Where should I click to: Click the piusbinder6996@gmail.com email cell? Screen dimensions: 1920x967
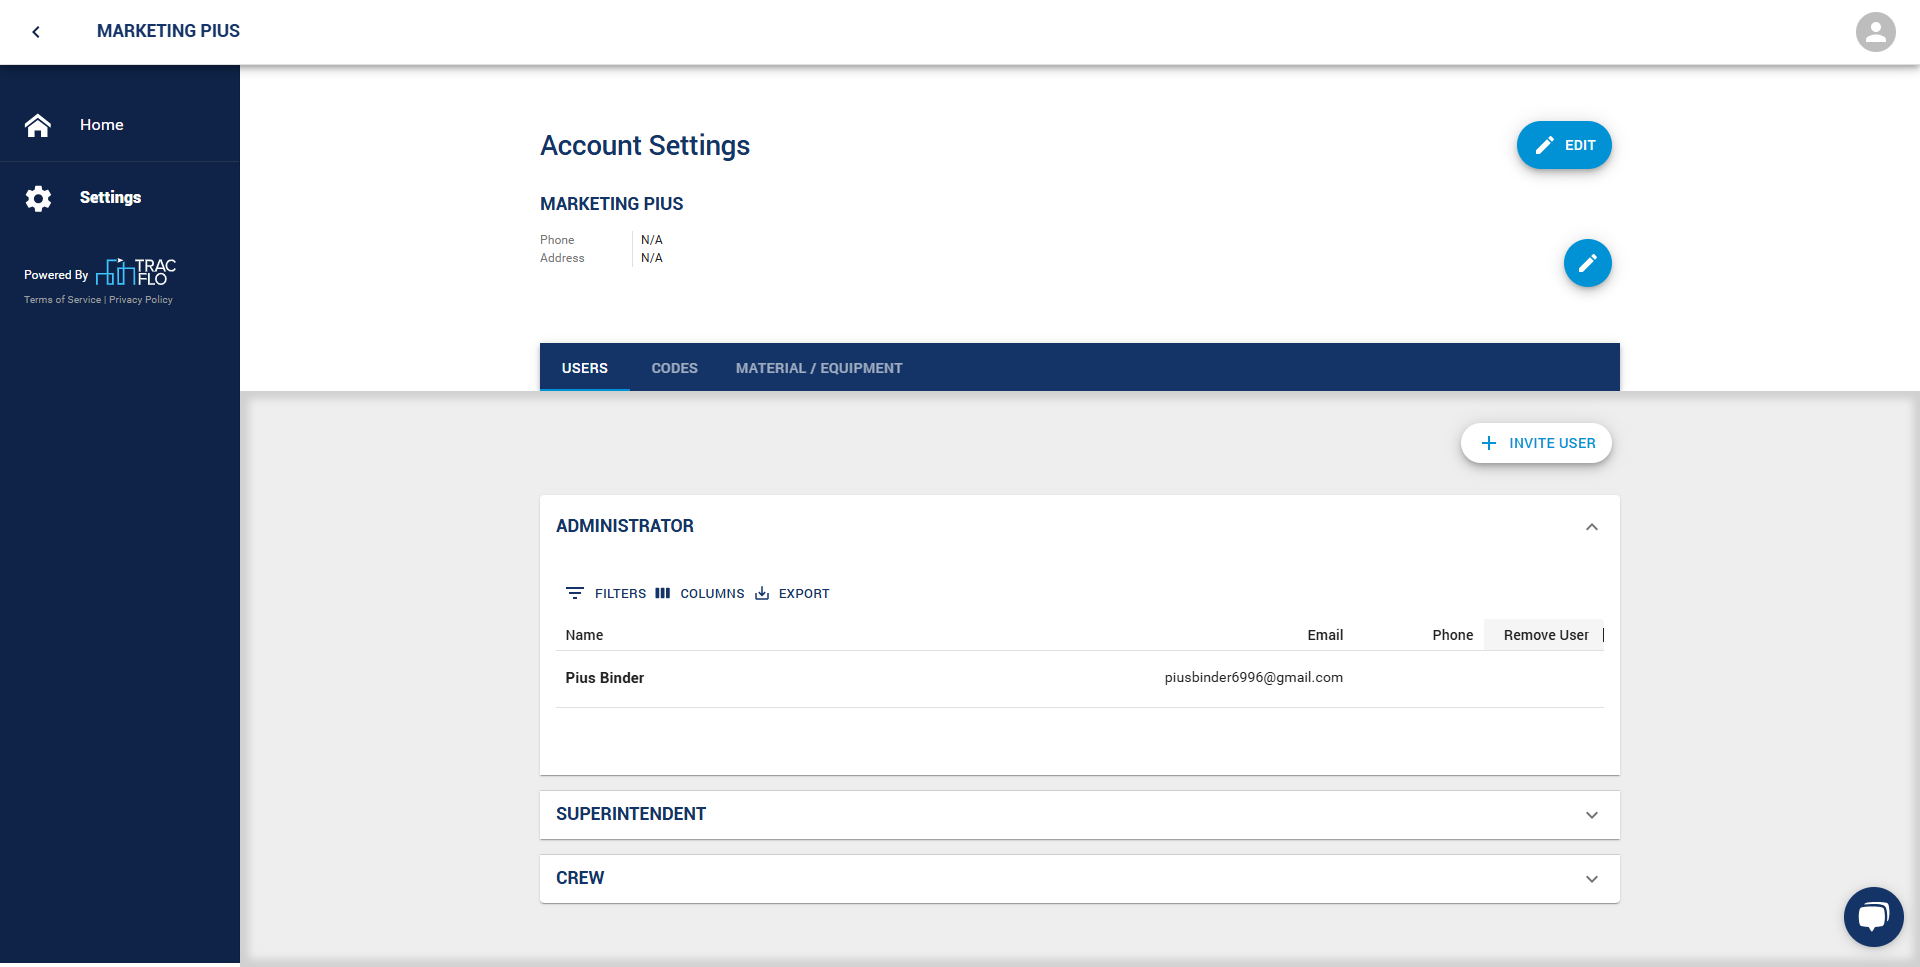point(1253,678)
